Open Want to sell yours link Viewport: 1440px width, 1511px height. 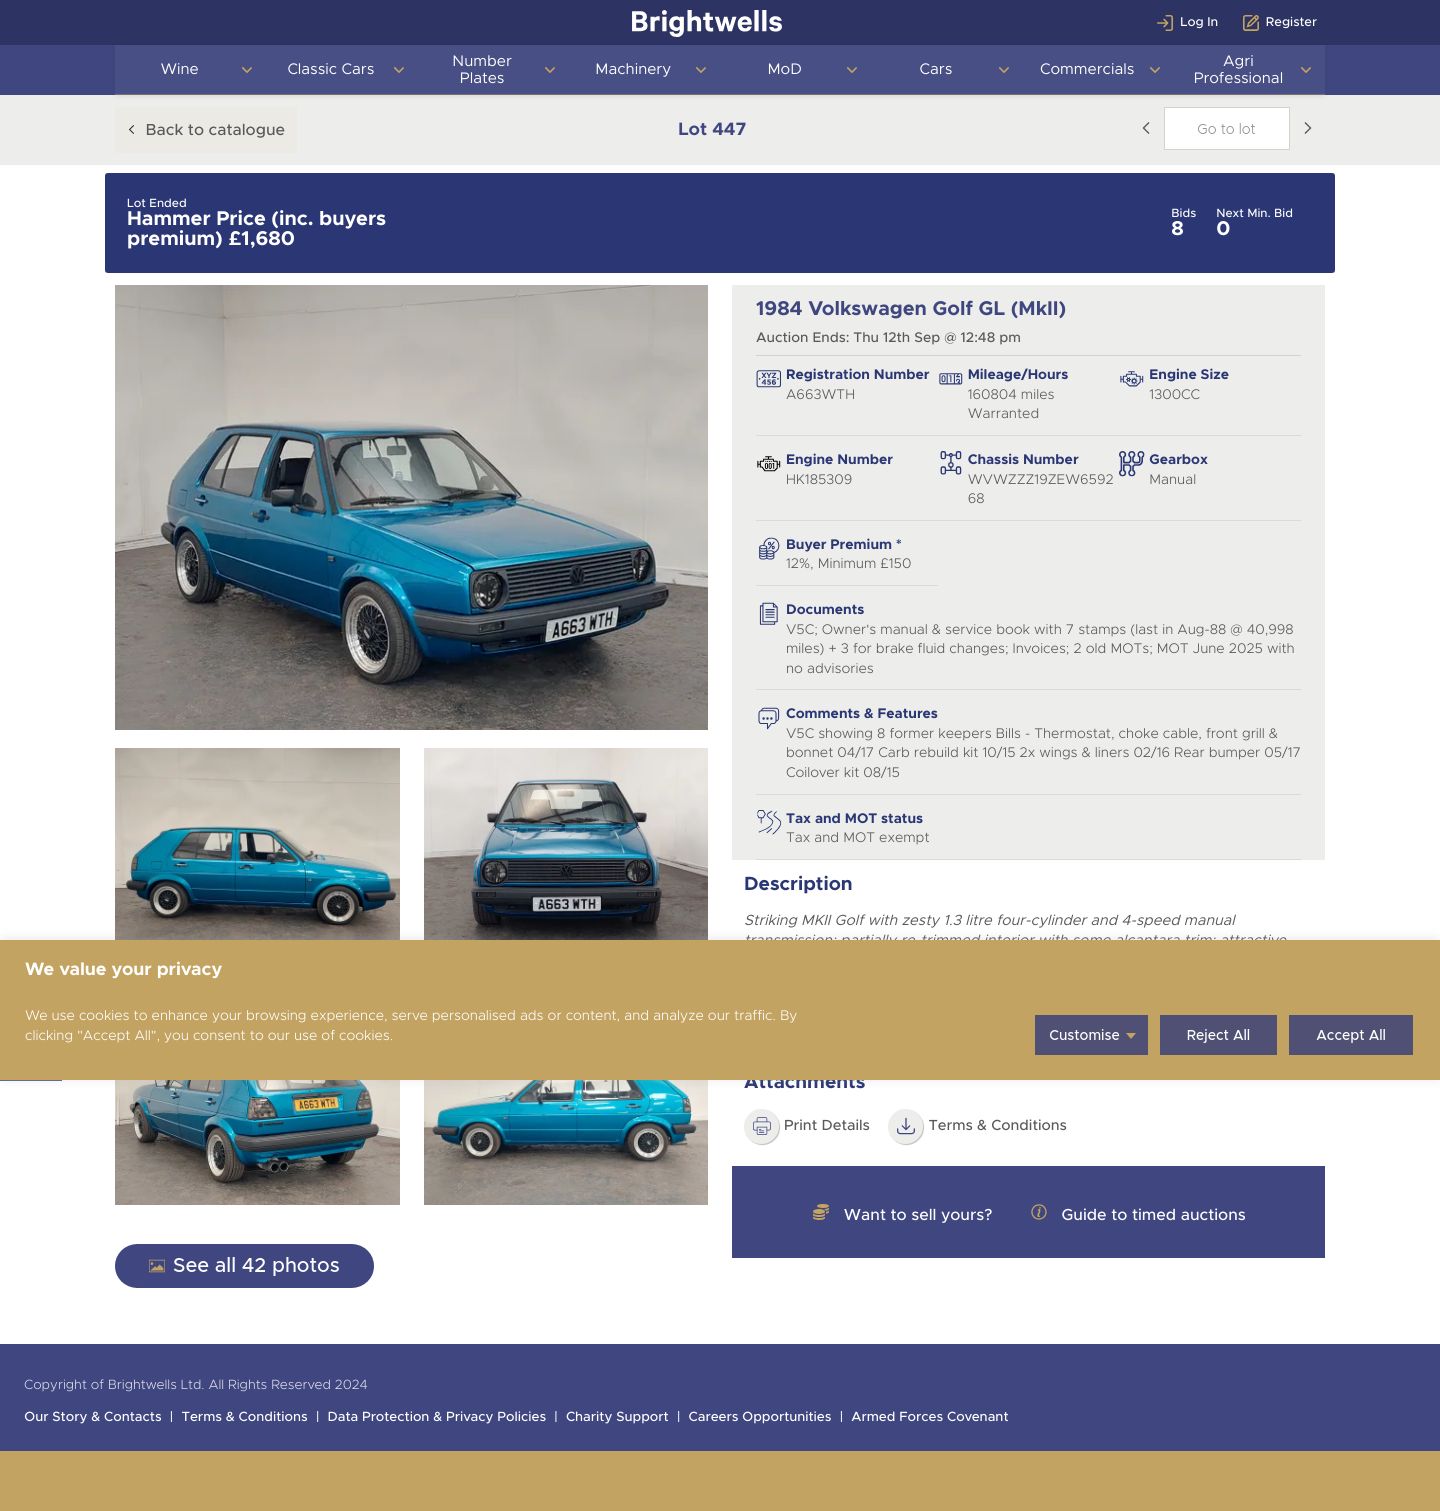[x=918, y=1214]
